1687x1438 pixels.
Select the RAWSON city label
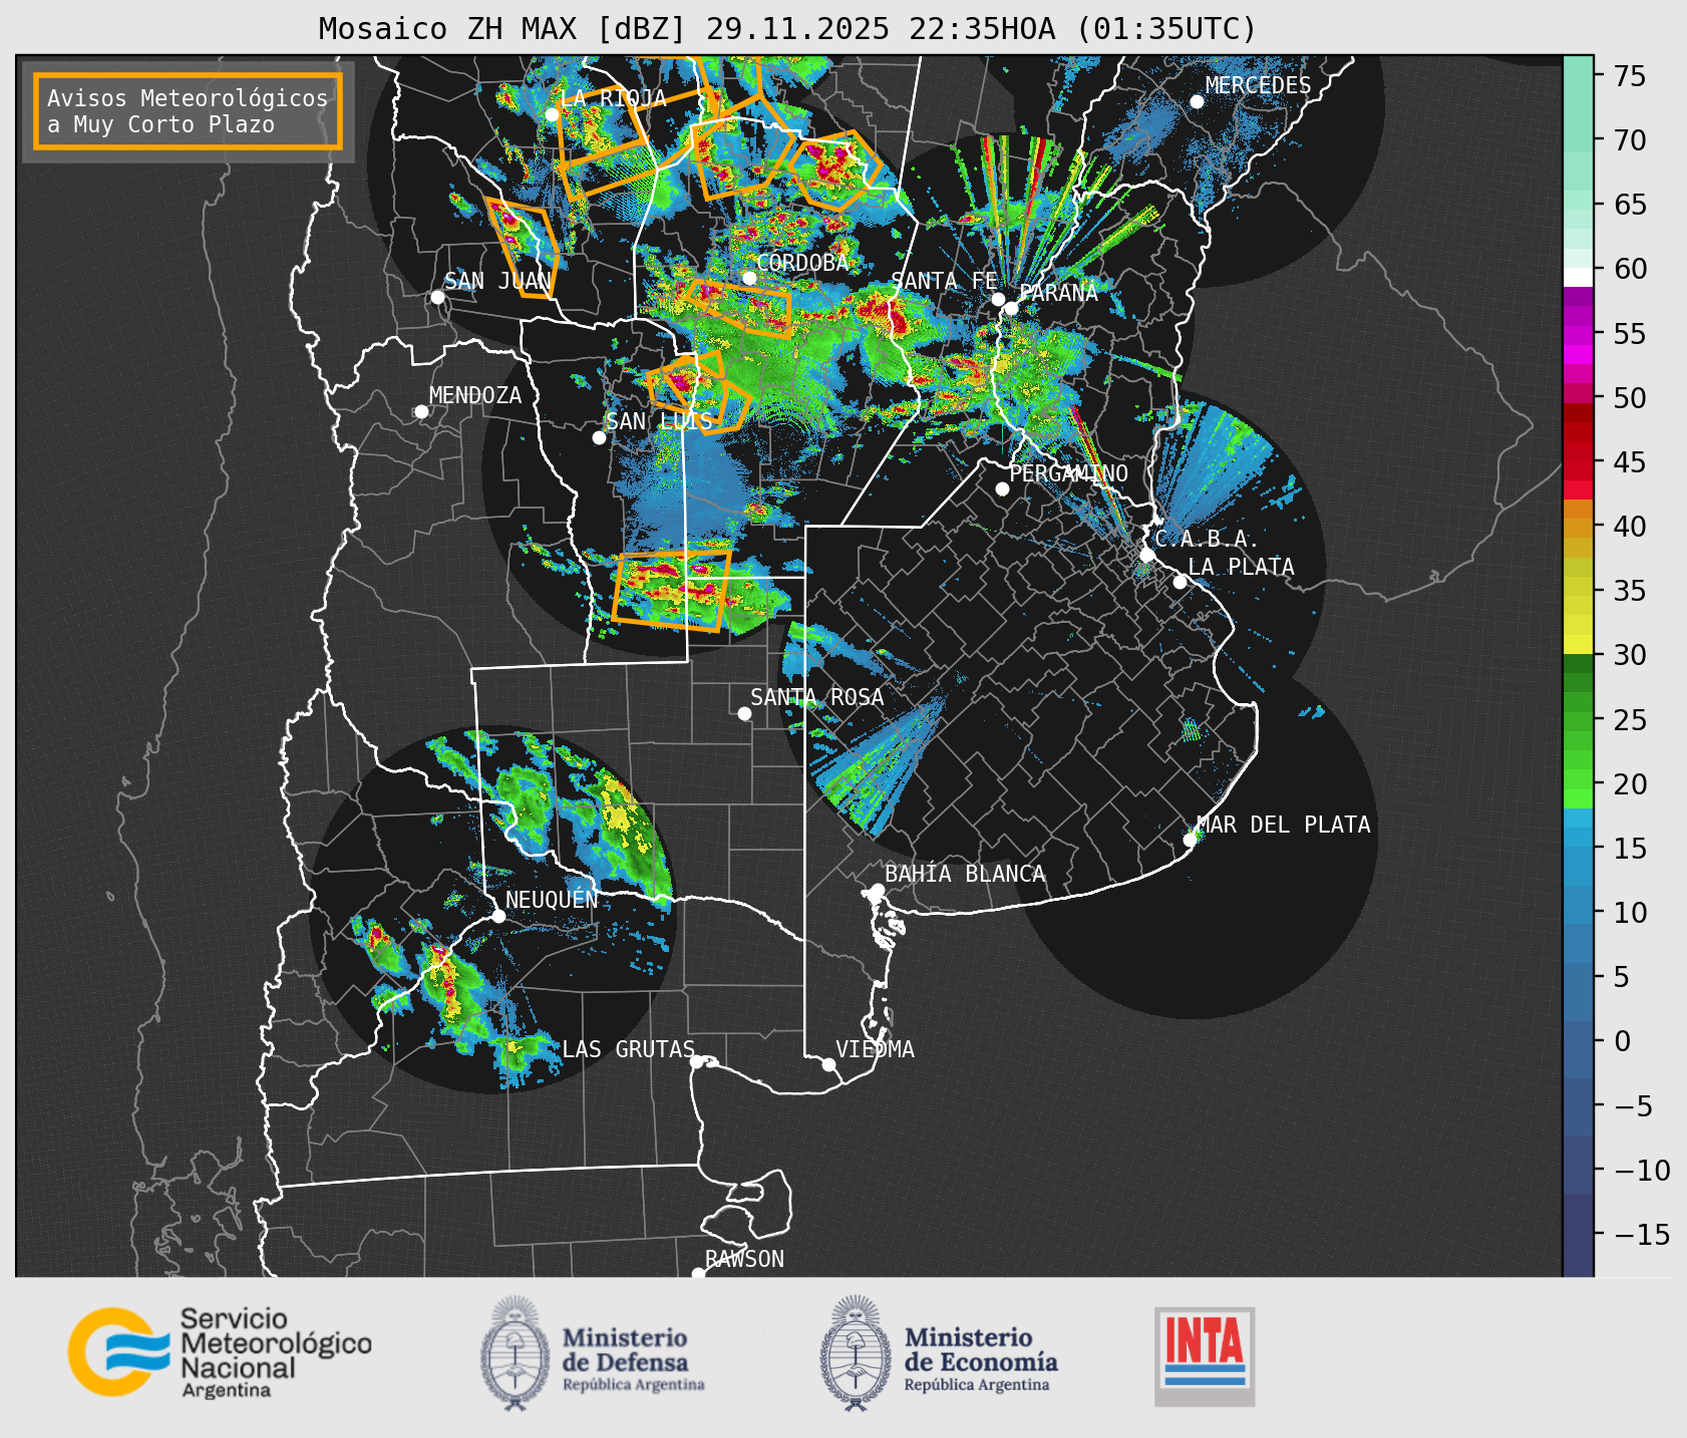[x=744, y=1259]
